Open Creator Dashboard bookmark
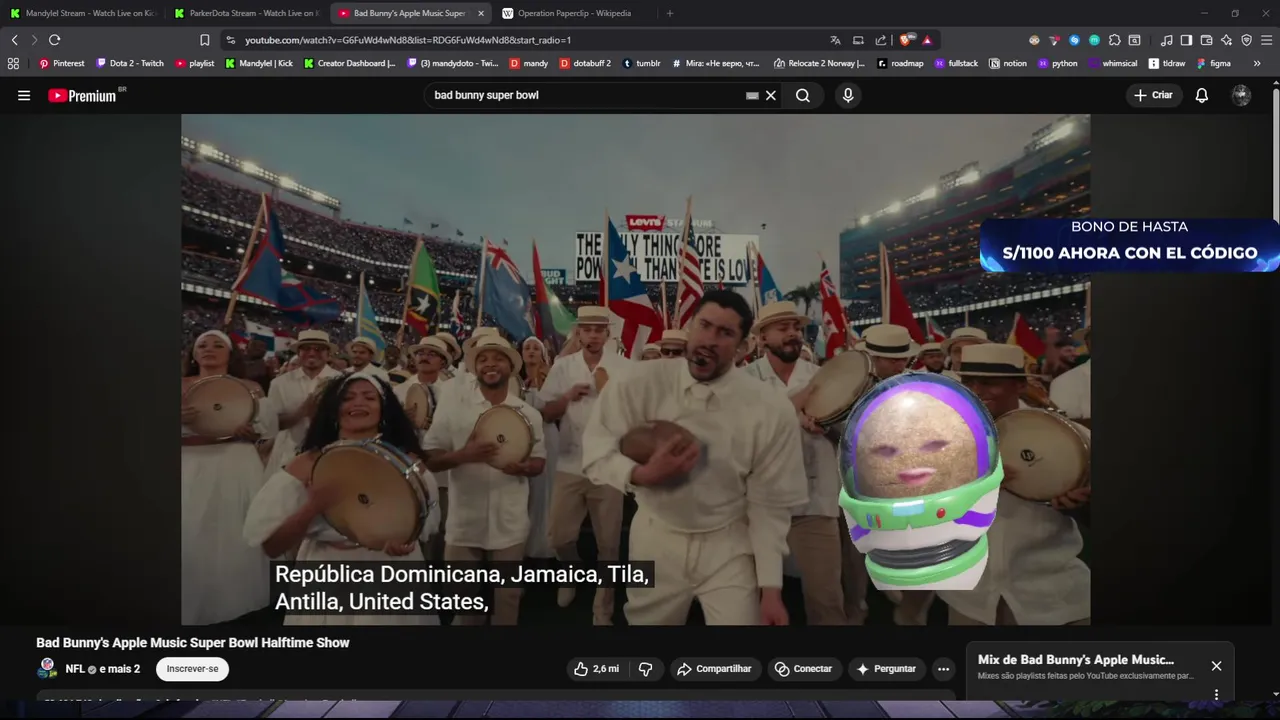Image resolution: width=1280 pixels, height=720 pixels. tap(350, 63)
